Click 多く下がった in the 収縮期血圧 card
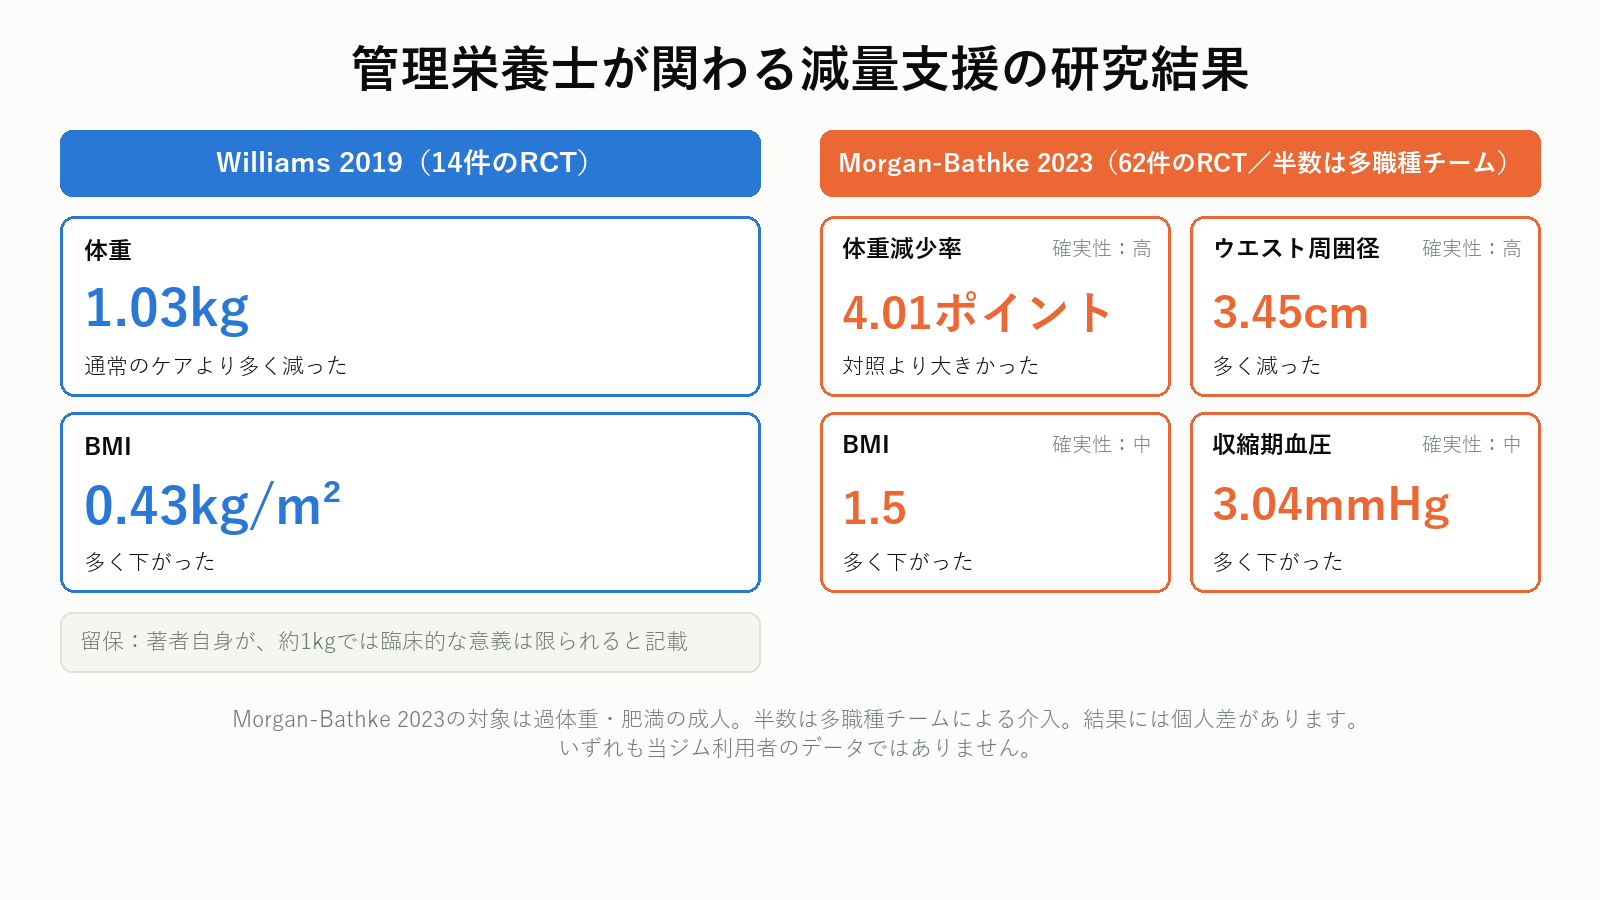 [1278, 562]
